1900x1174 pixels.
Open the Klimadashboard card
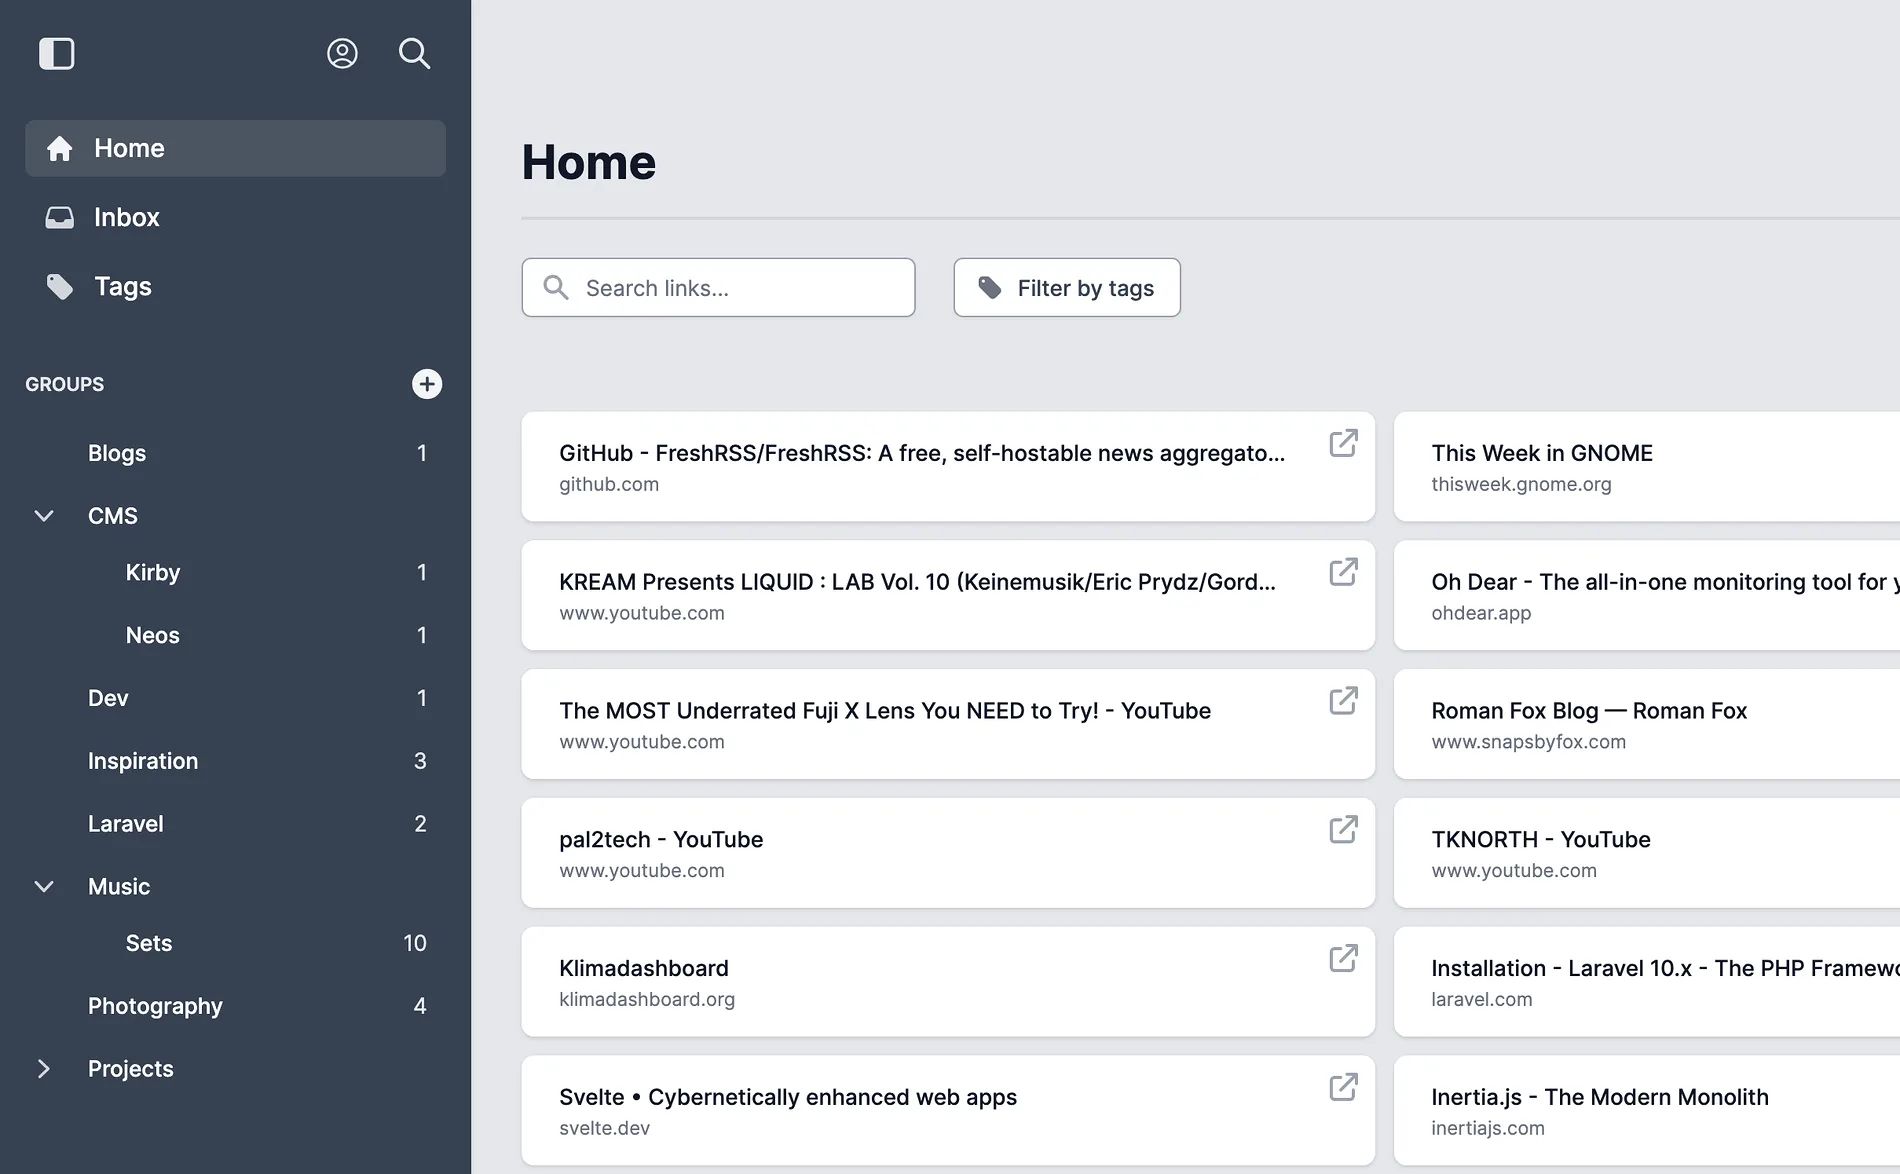coord(948,982)
